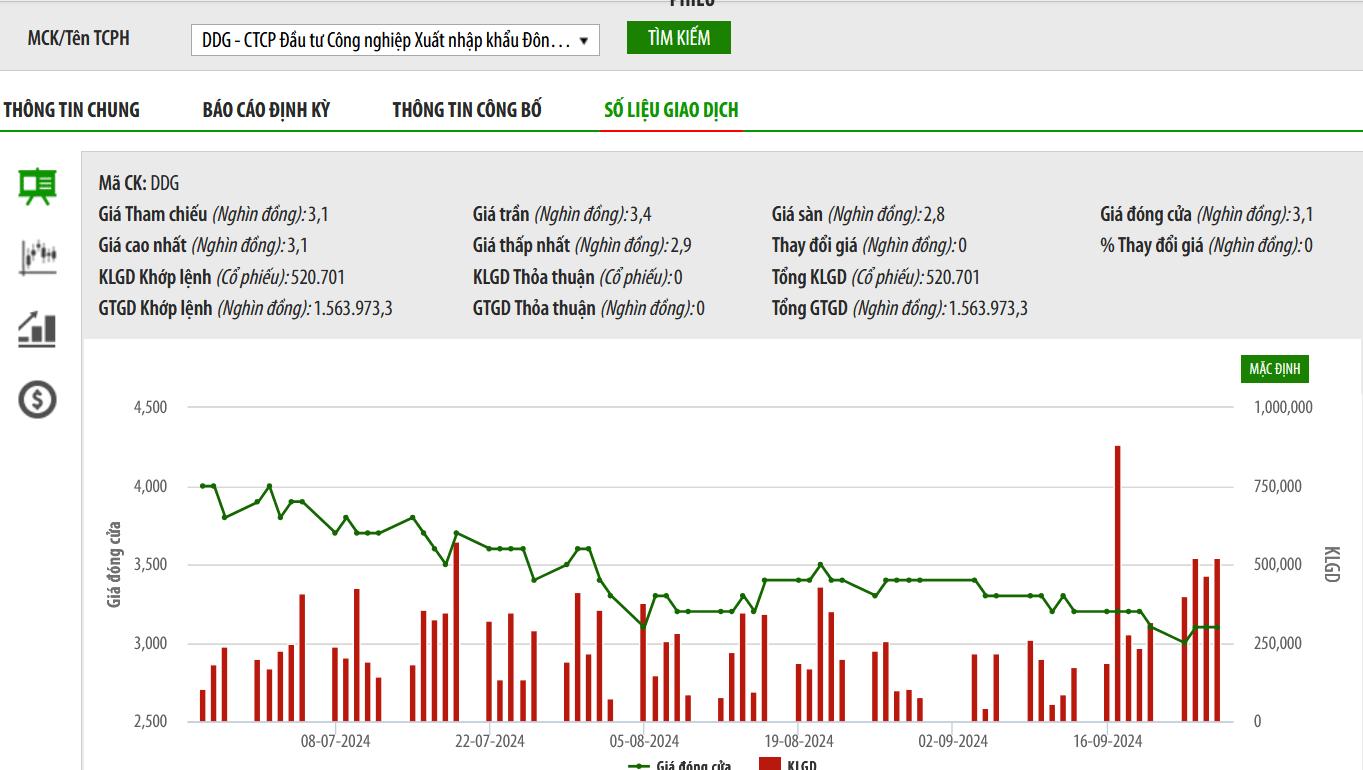Click the first data point on green line
1363x770 pixels.
[x=202, y=486]
